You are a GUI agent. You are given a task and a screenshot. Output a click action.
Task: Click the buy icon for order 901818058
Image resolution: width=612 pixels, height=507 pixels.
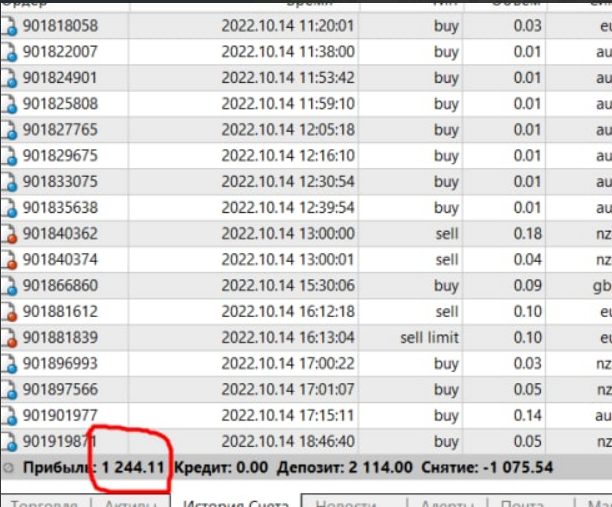[x=9, y=27]
